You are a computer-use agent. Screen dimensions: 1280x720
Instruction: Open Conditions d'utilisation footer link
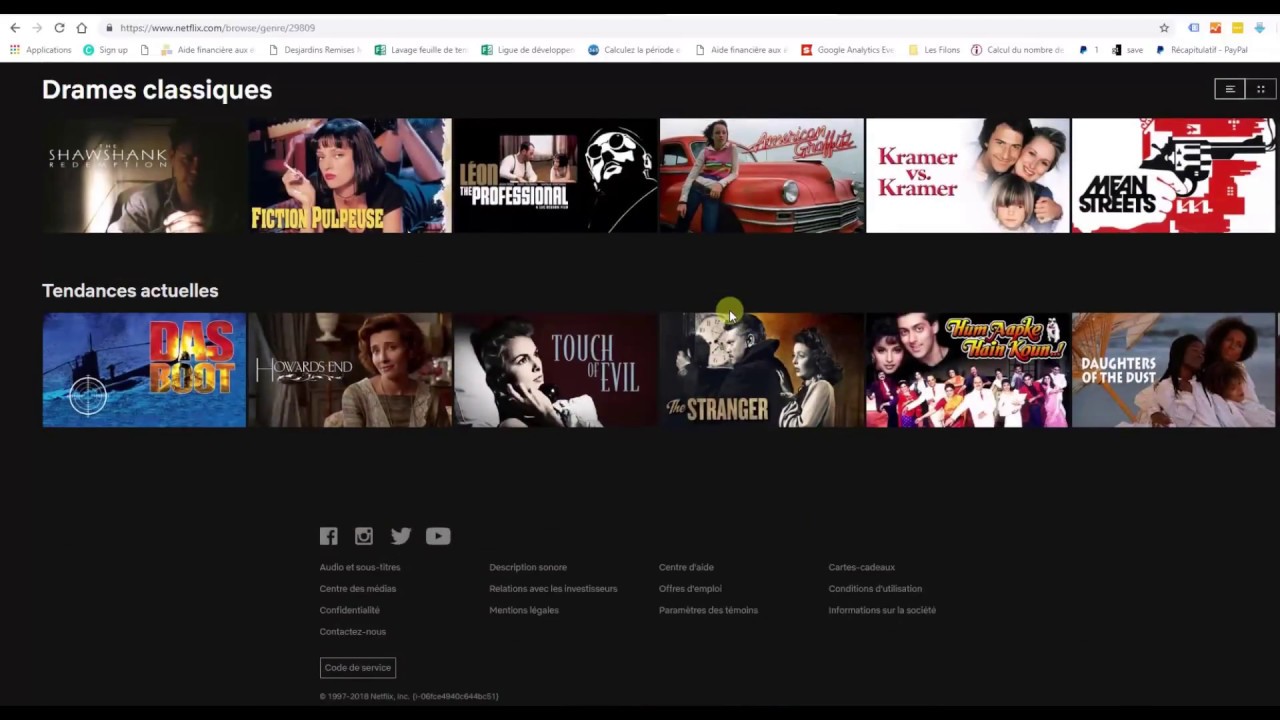point(875,589)
